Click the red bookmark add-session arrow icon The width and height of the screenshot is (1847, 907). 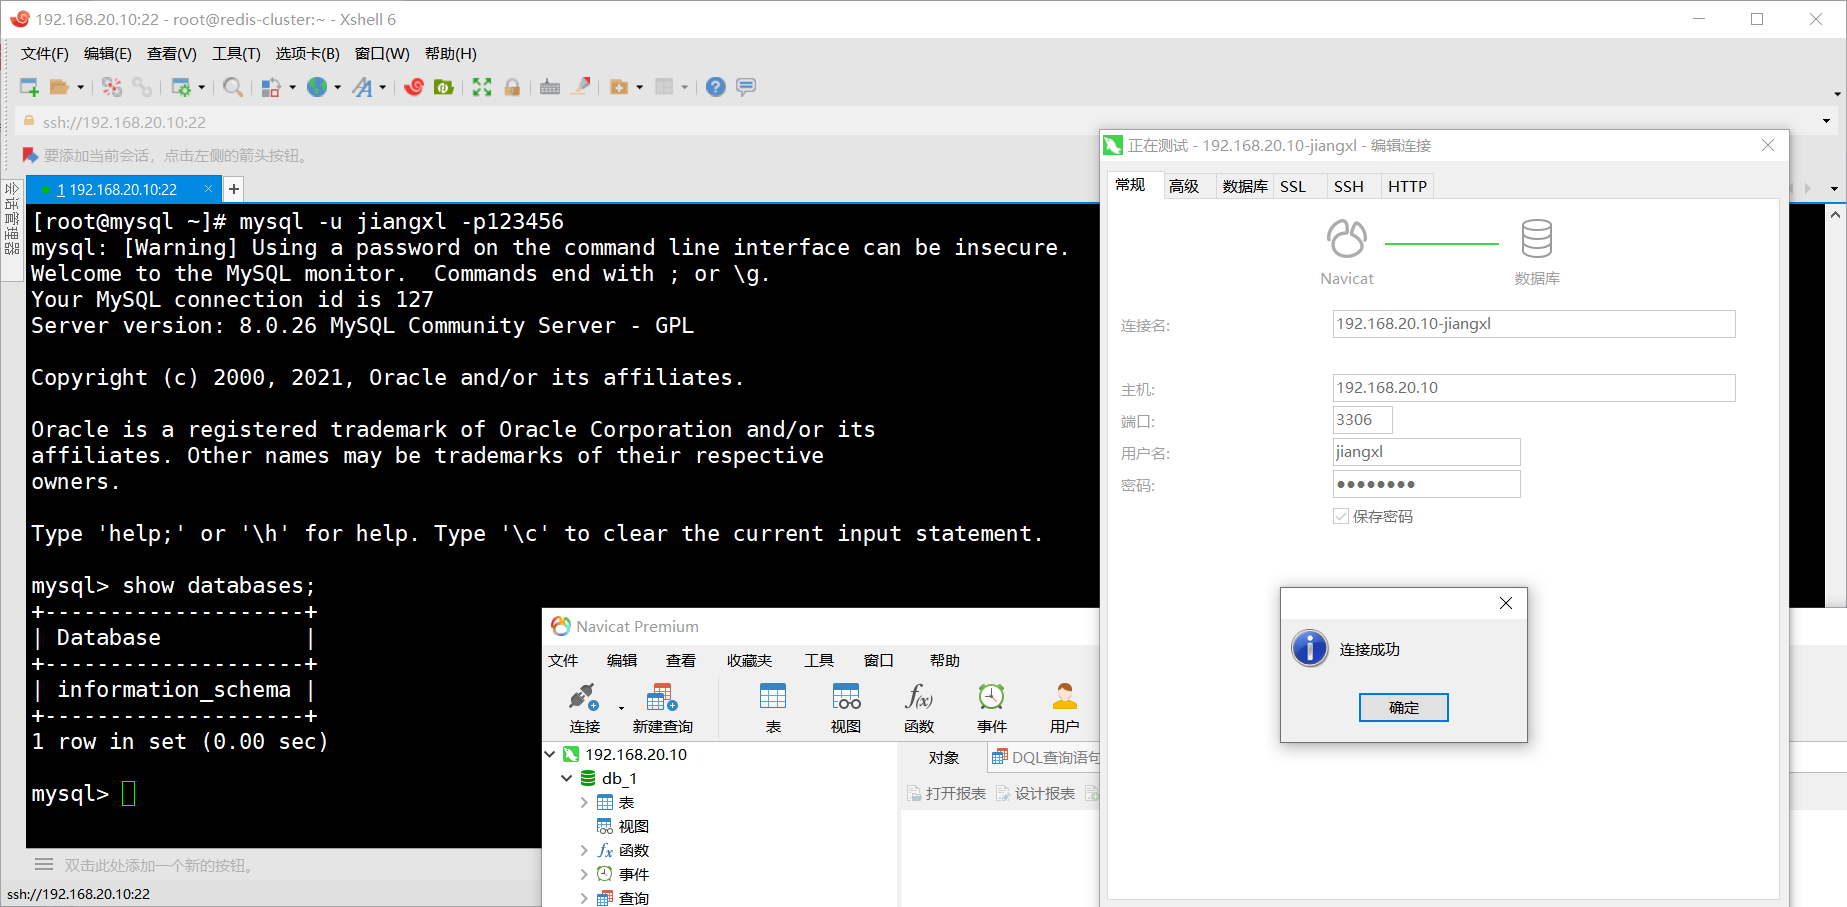tap(30, 155)
